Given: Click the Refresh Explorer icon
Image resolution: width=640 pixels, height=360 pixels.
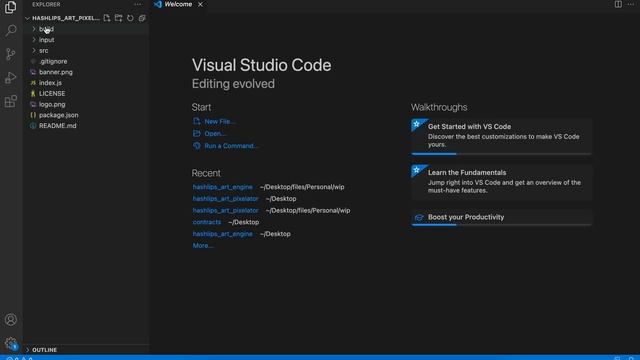Looking at the screenshot, I should [x=130, y=18].
